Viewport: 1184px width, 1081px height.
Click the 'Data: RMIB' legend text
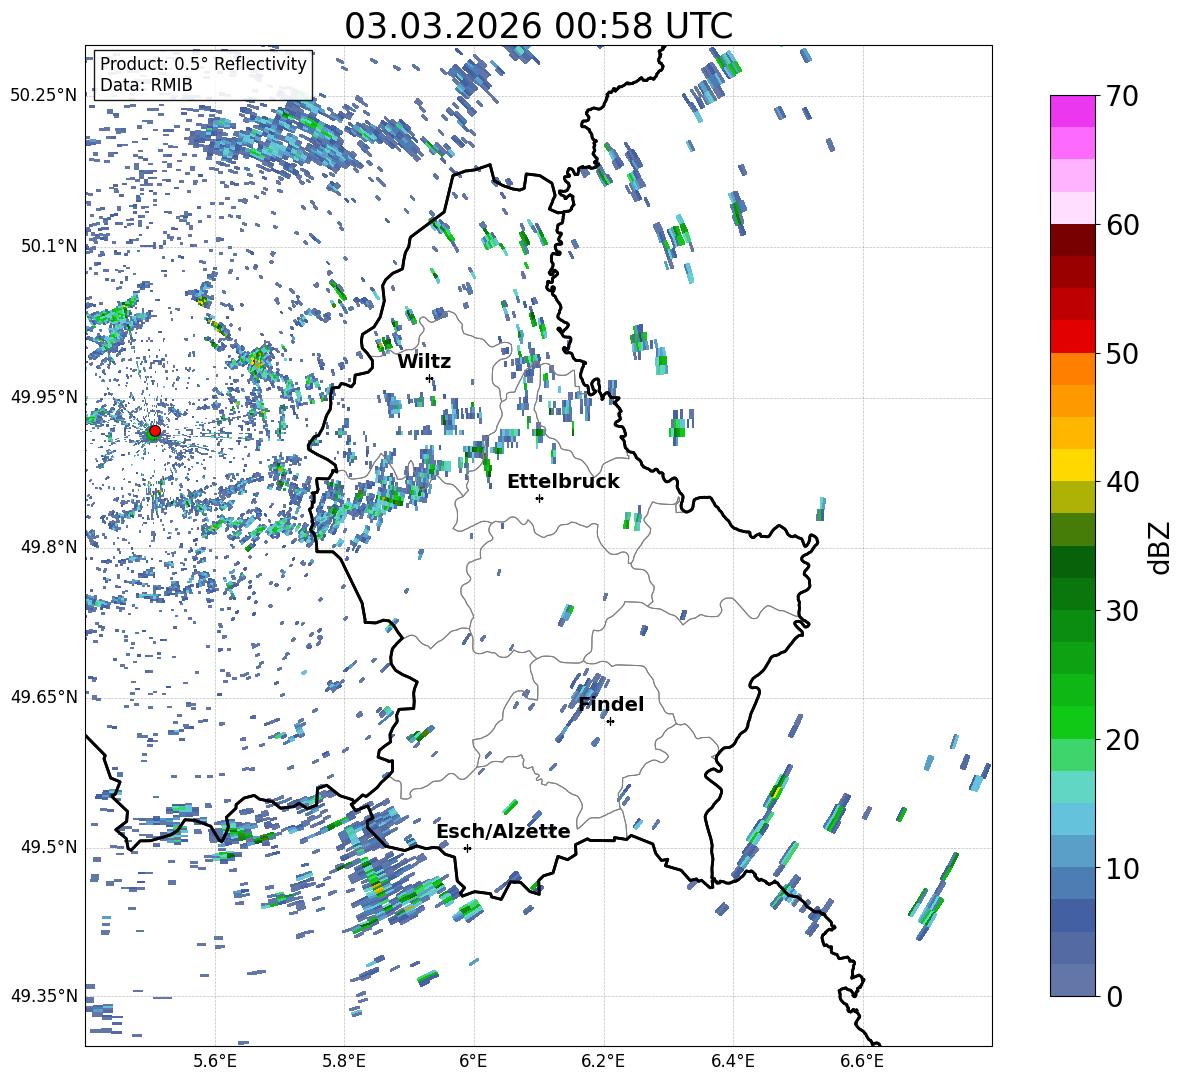pos(146,85)
